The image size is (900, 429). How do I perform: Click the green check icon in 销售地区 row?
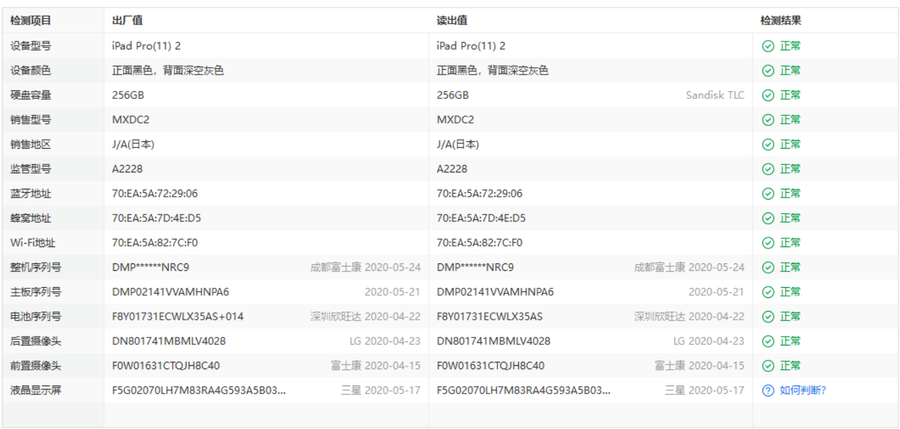pos(768,145)
